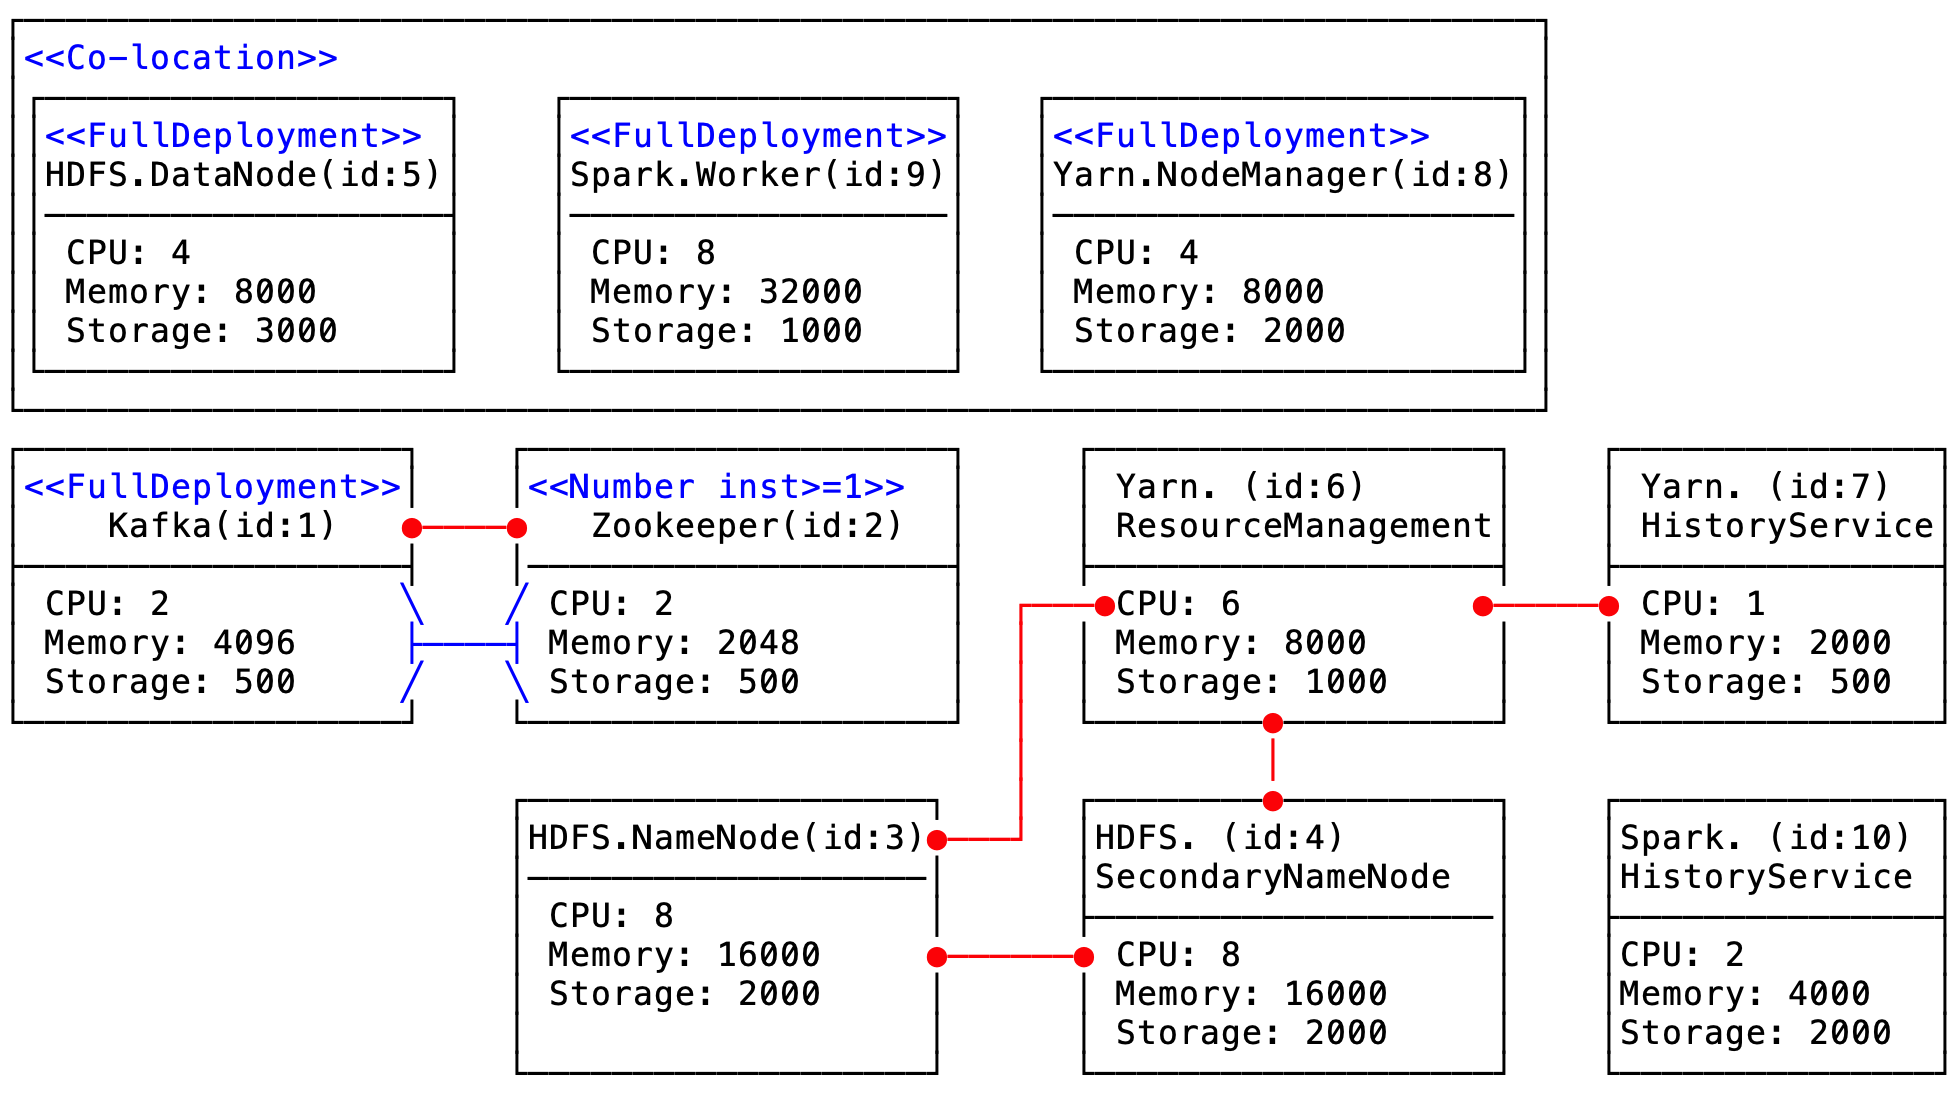
Task: Click the Zookeeper(id:2) component title
Action: pyautogui.click(x=747, y=526)
